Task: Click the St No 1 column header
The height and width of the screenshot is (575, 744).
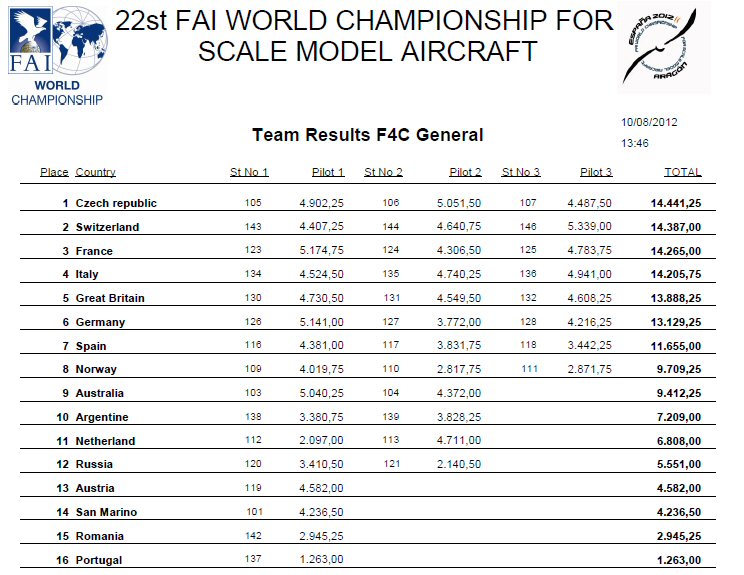Action: pos(249,172)
